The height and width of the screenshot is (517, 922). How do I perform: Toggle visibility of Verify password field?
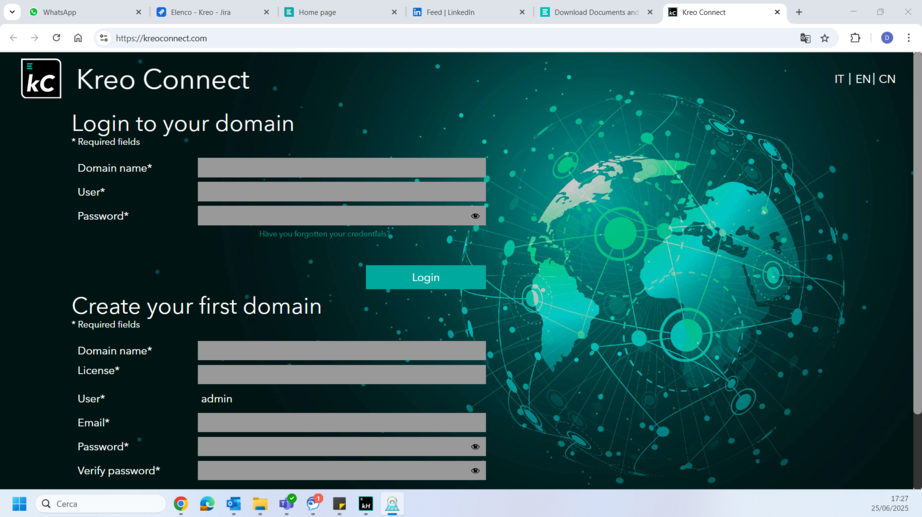pyautogui.click(x=475, y=471)
